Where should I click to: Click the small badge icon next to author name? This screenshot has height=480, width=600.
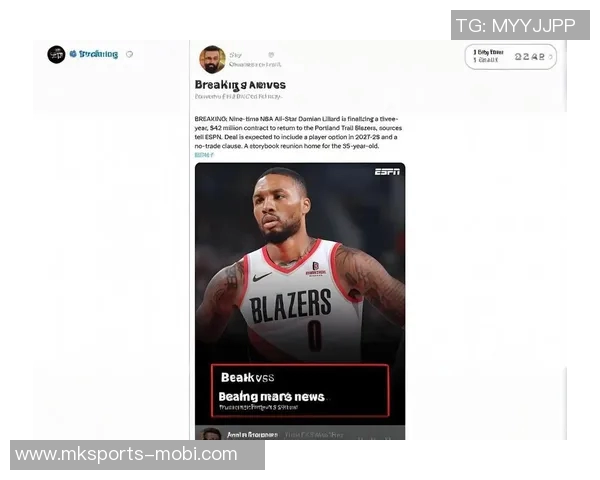coord(271,55)
